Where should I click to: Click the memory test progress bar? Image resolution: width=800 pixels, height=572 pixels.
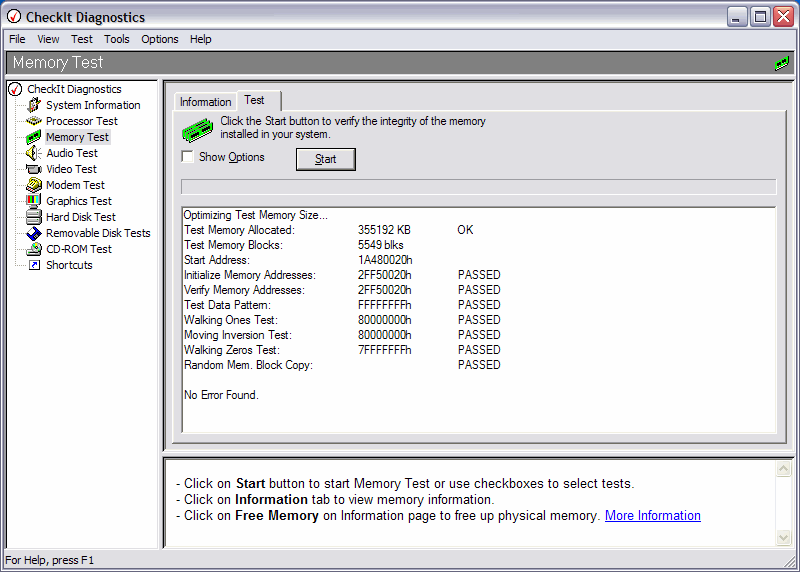point(479,187)
